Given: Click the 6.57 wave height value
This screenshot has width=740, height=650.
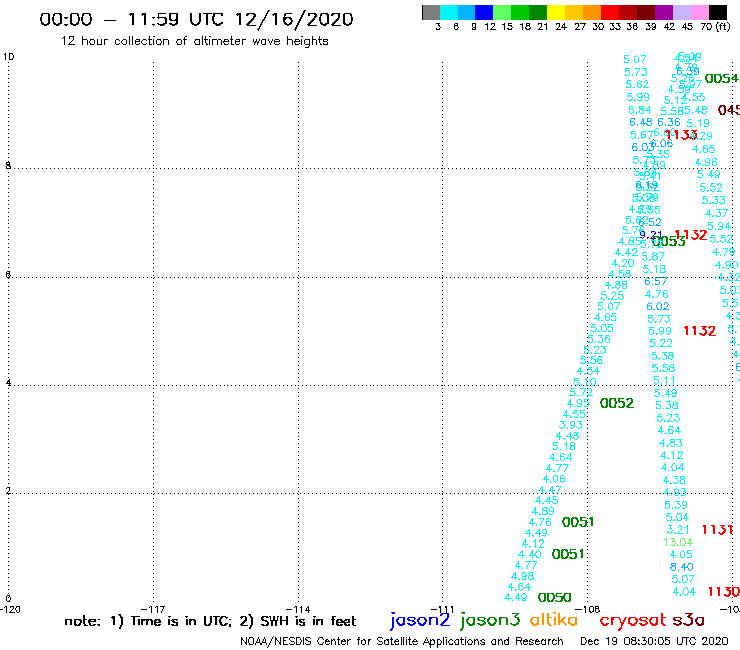Looking at the screenshot, I should [656, 281].
